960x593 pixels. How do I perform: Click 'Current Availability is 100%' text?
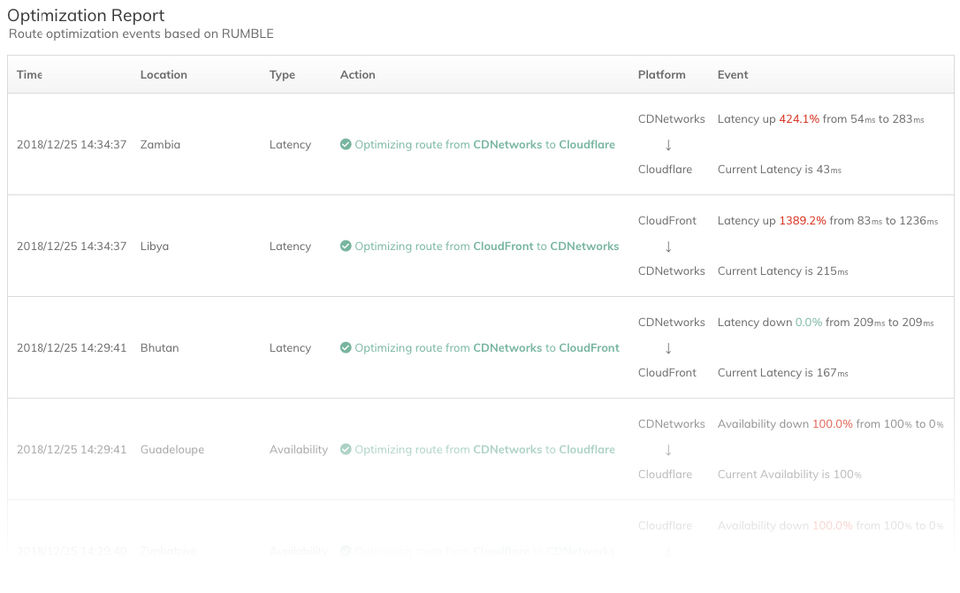790,474
